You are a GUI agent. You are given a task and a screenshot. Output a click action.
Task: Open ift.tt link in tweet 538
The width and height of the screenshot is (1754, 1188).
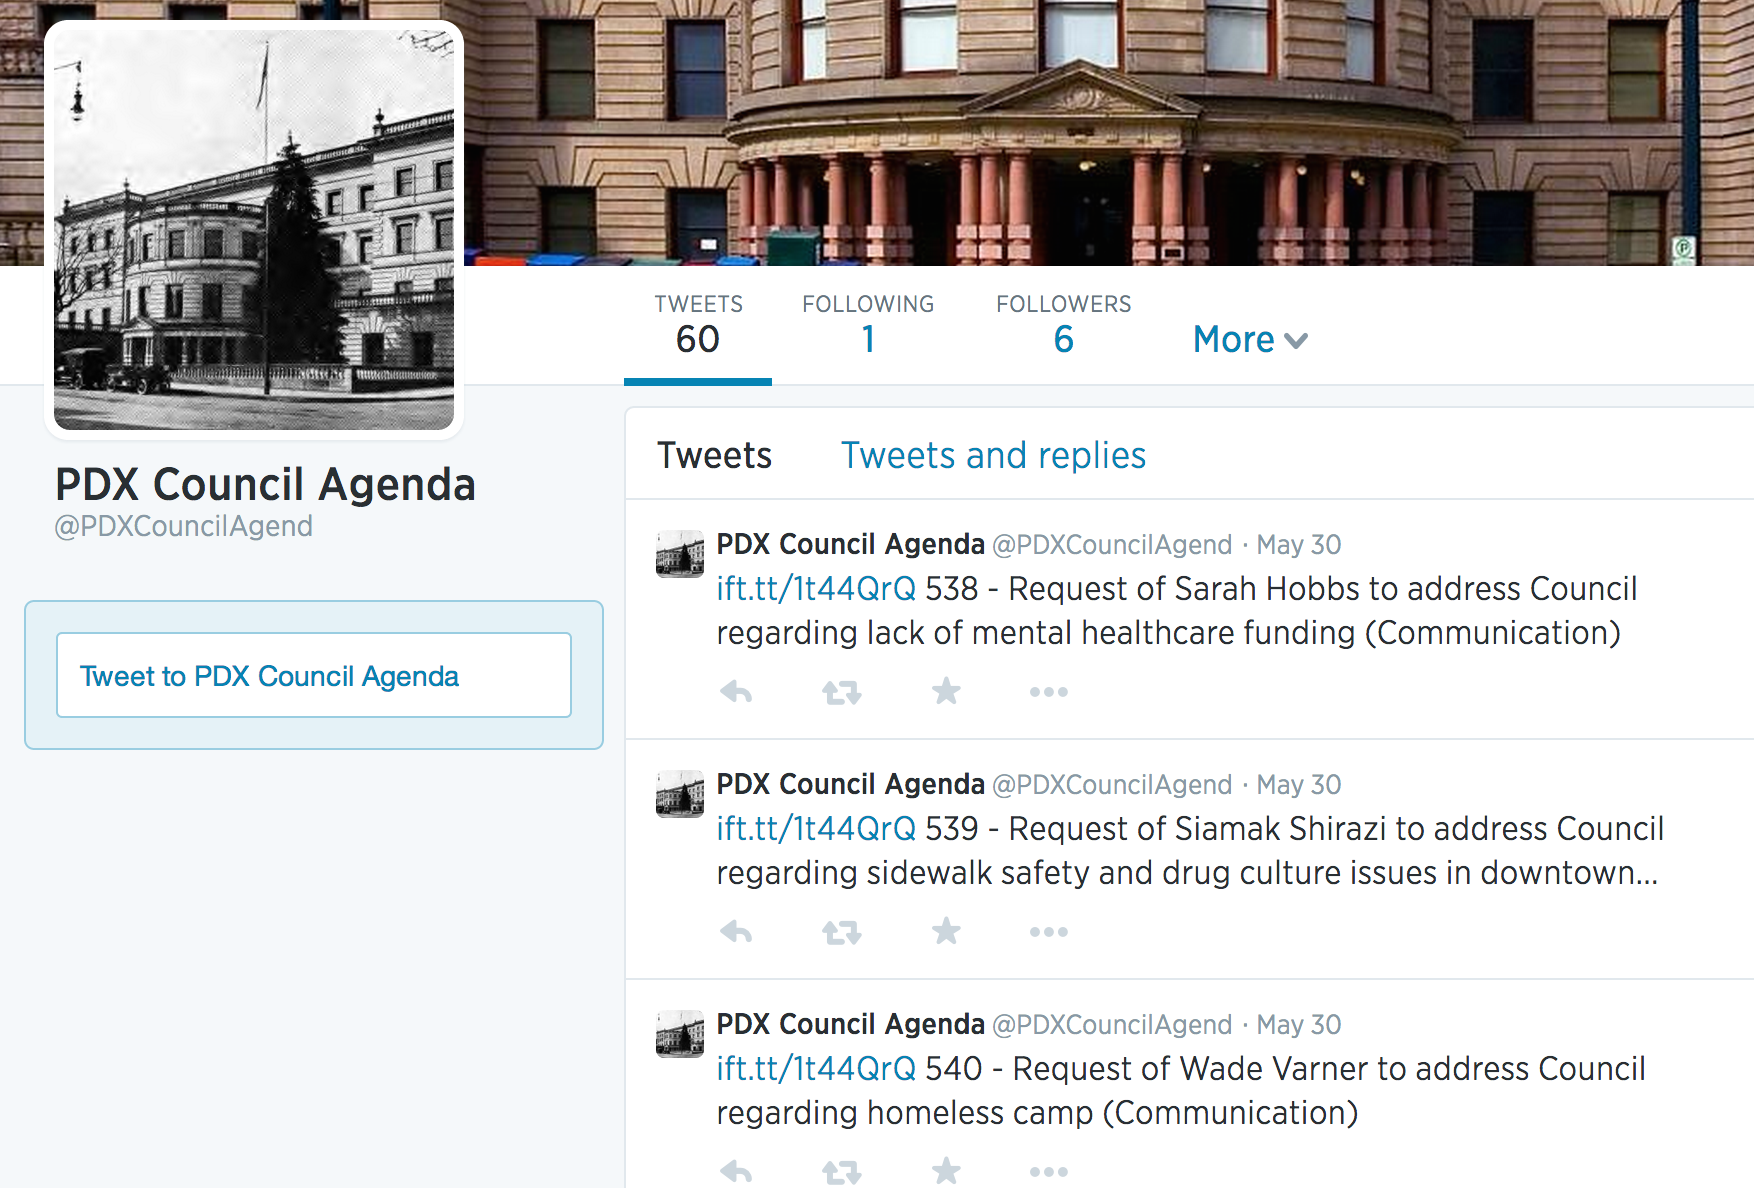click(x=816, y=589)
